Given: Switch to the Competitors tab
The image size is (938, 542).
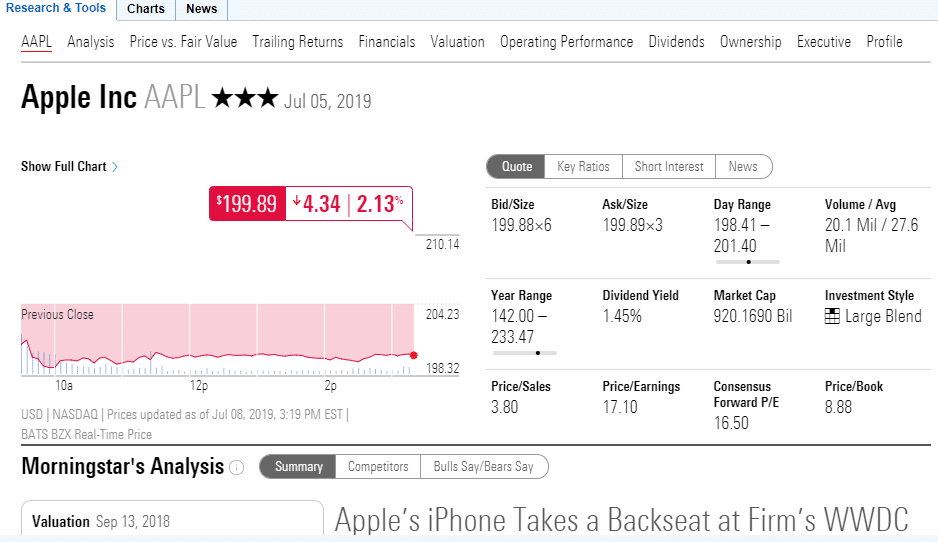Looking at the screenshot, I should [378, 467].
